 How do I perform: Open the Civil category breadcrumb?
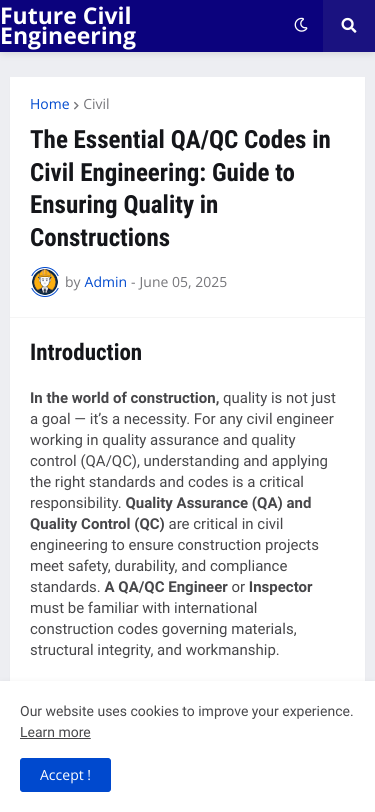[96, 104]
